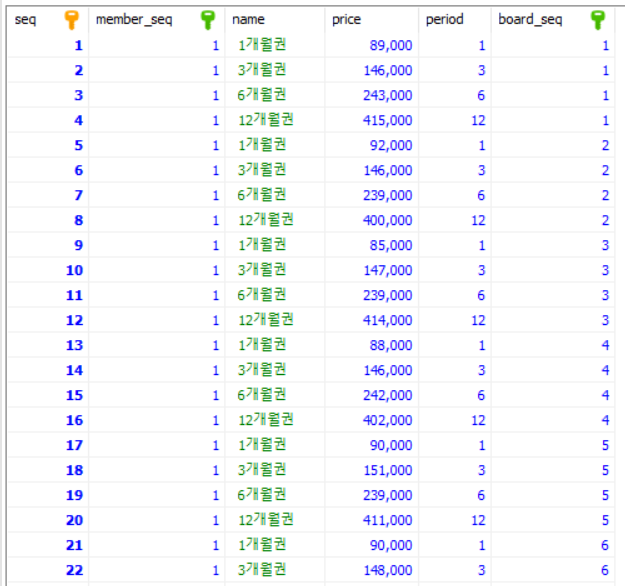Select price cell 148,000

point(371,570)
